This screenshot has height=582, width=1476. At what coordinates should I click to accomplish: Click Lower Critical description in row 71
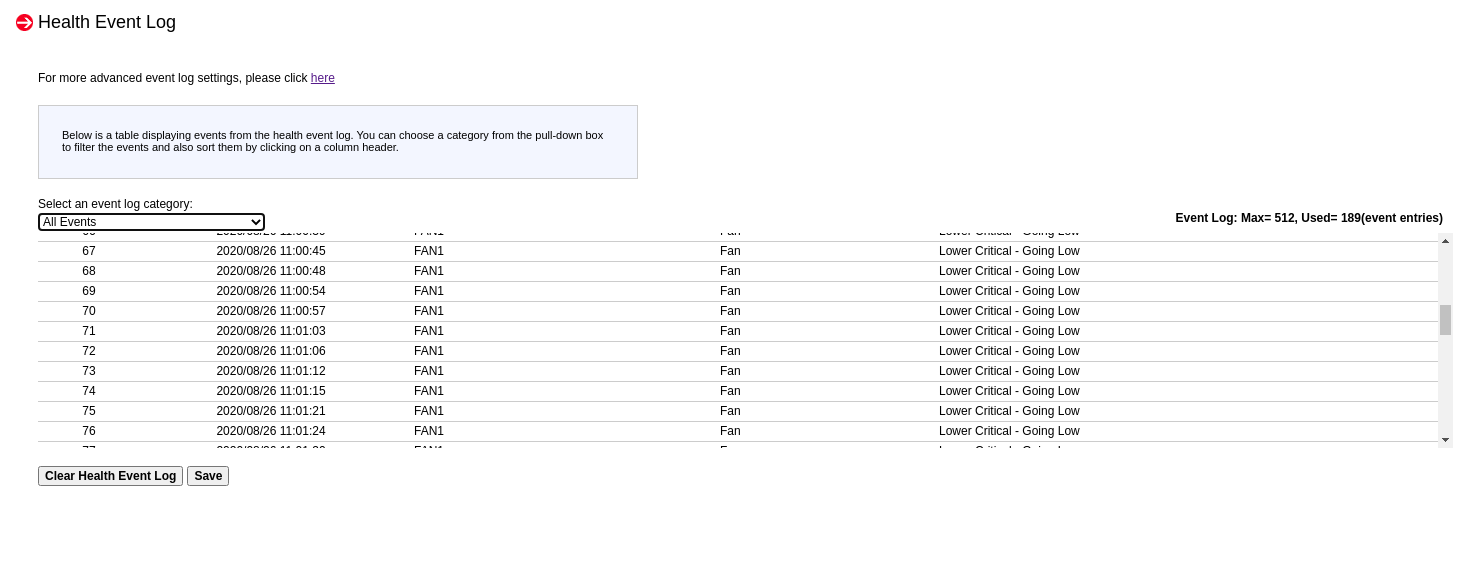1009,331
